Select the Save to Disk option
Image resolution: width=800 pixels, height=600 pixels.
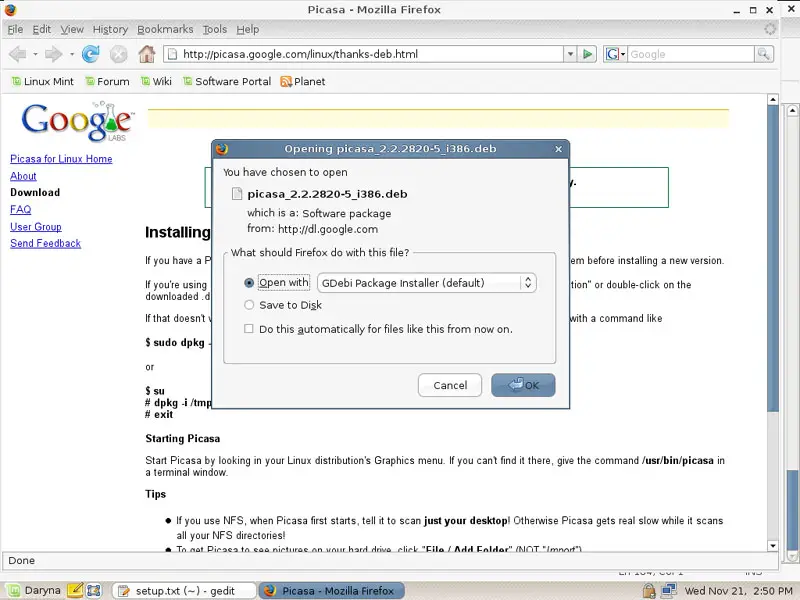249,305
